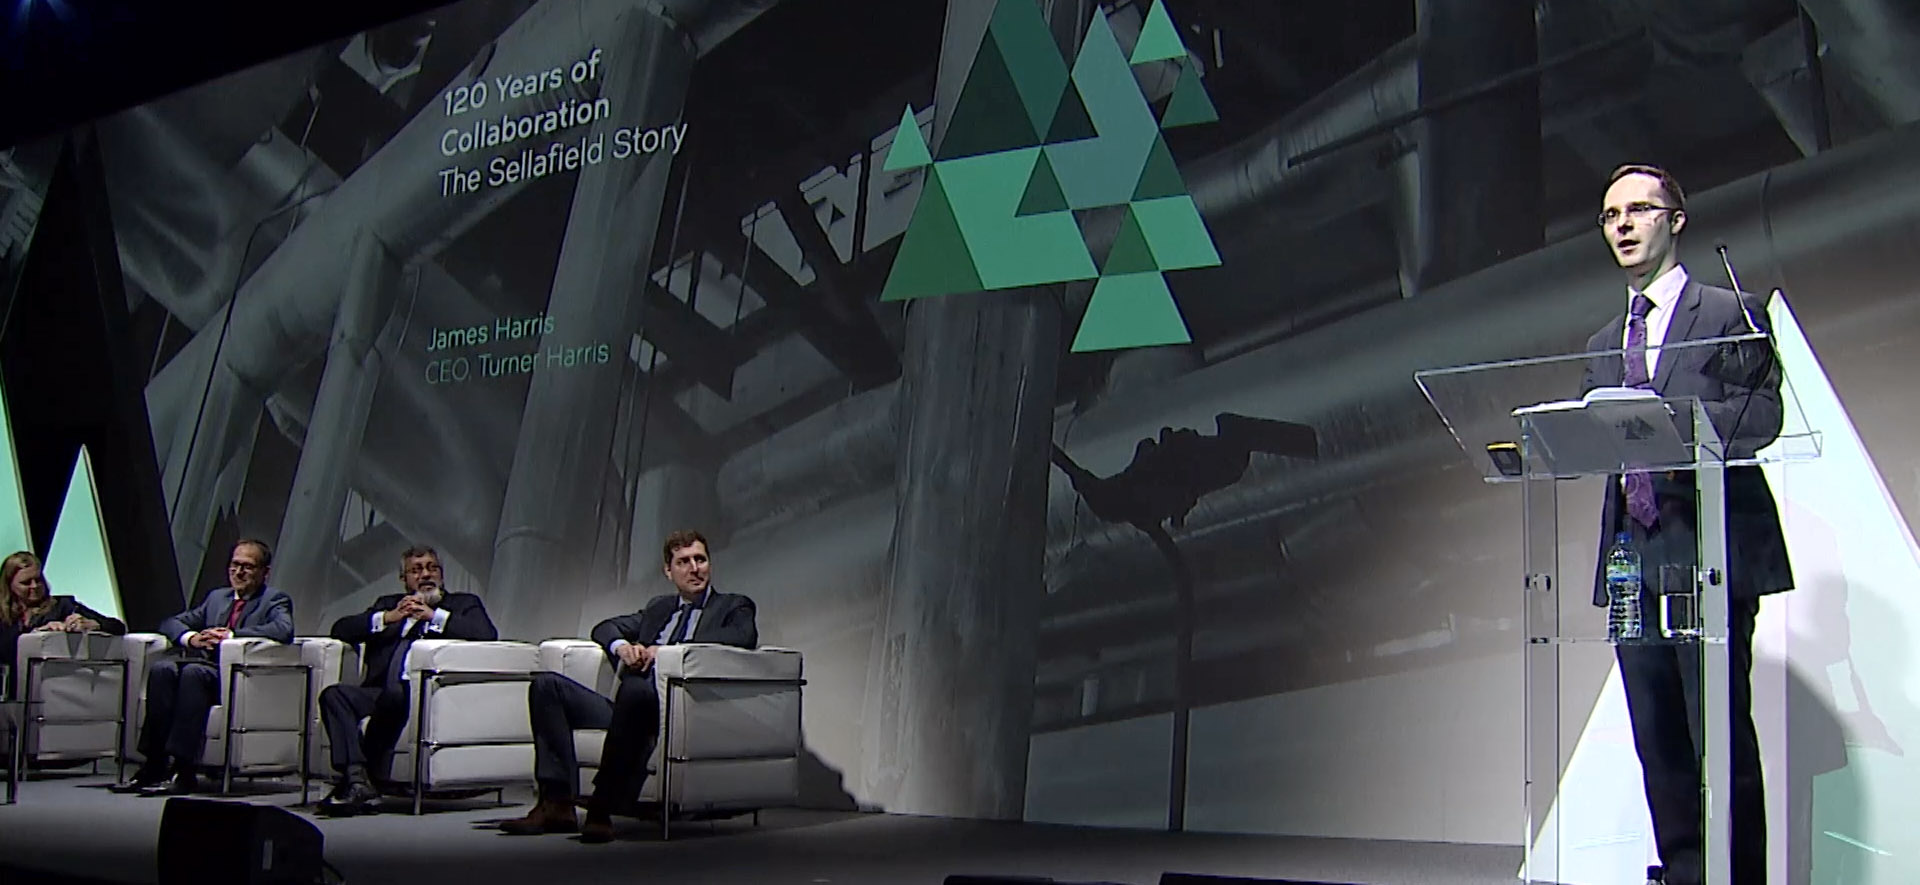The height and width of the screenshot is (885, 1920).
Task: Click the "CEO, Turner Harris" caption
Action: (517, 364)
